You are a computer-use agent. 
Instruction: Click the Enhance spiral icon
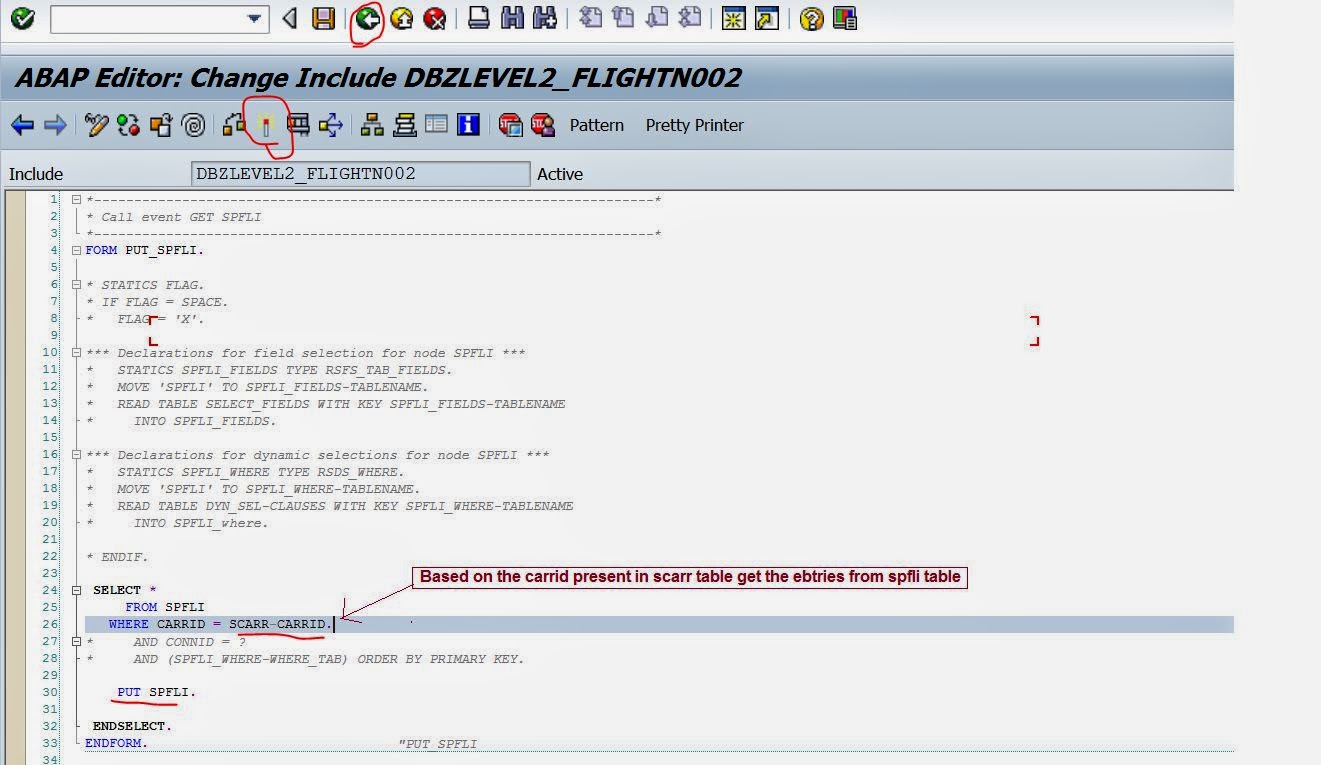(x=194, y=125)
